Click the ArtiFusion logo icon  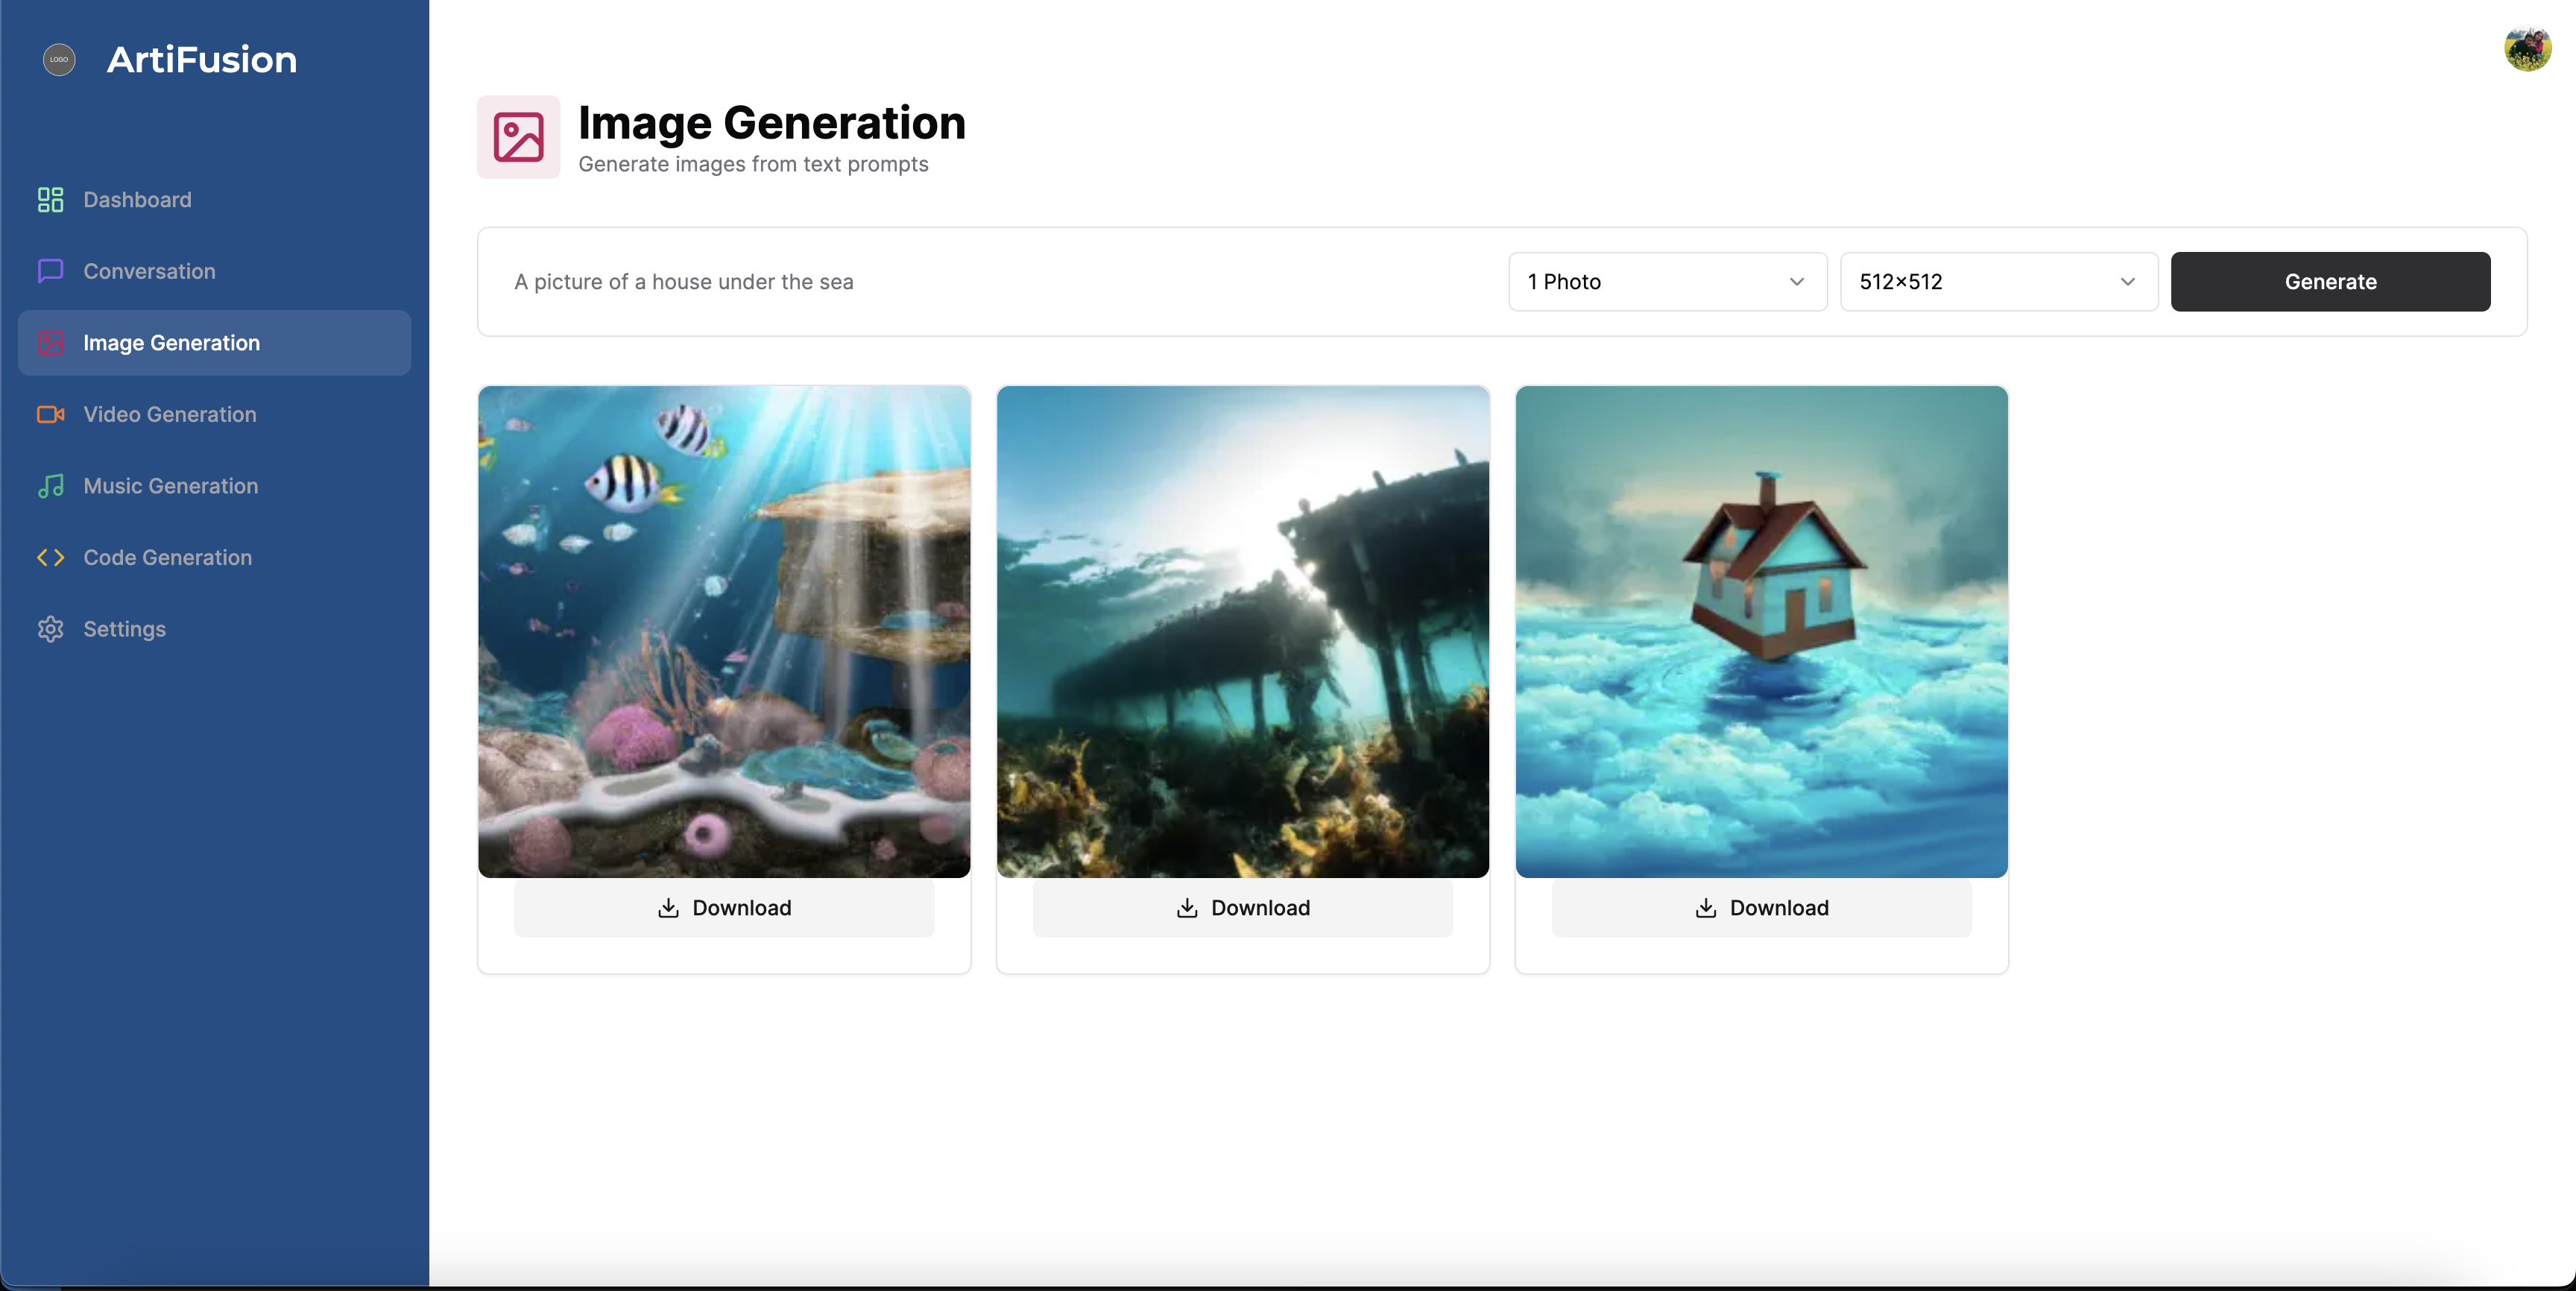59,59
